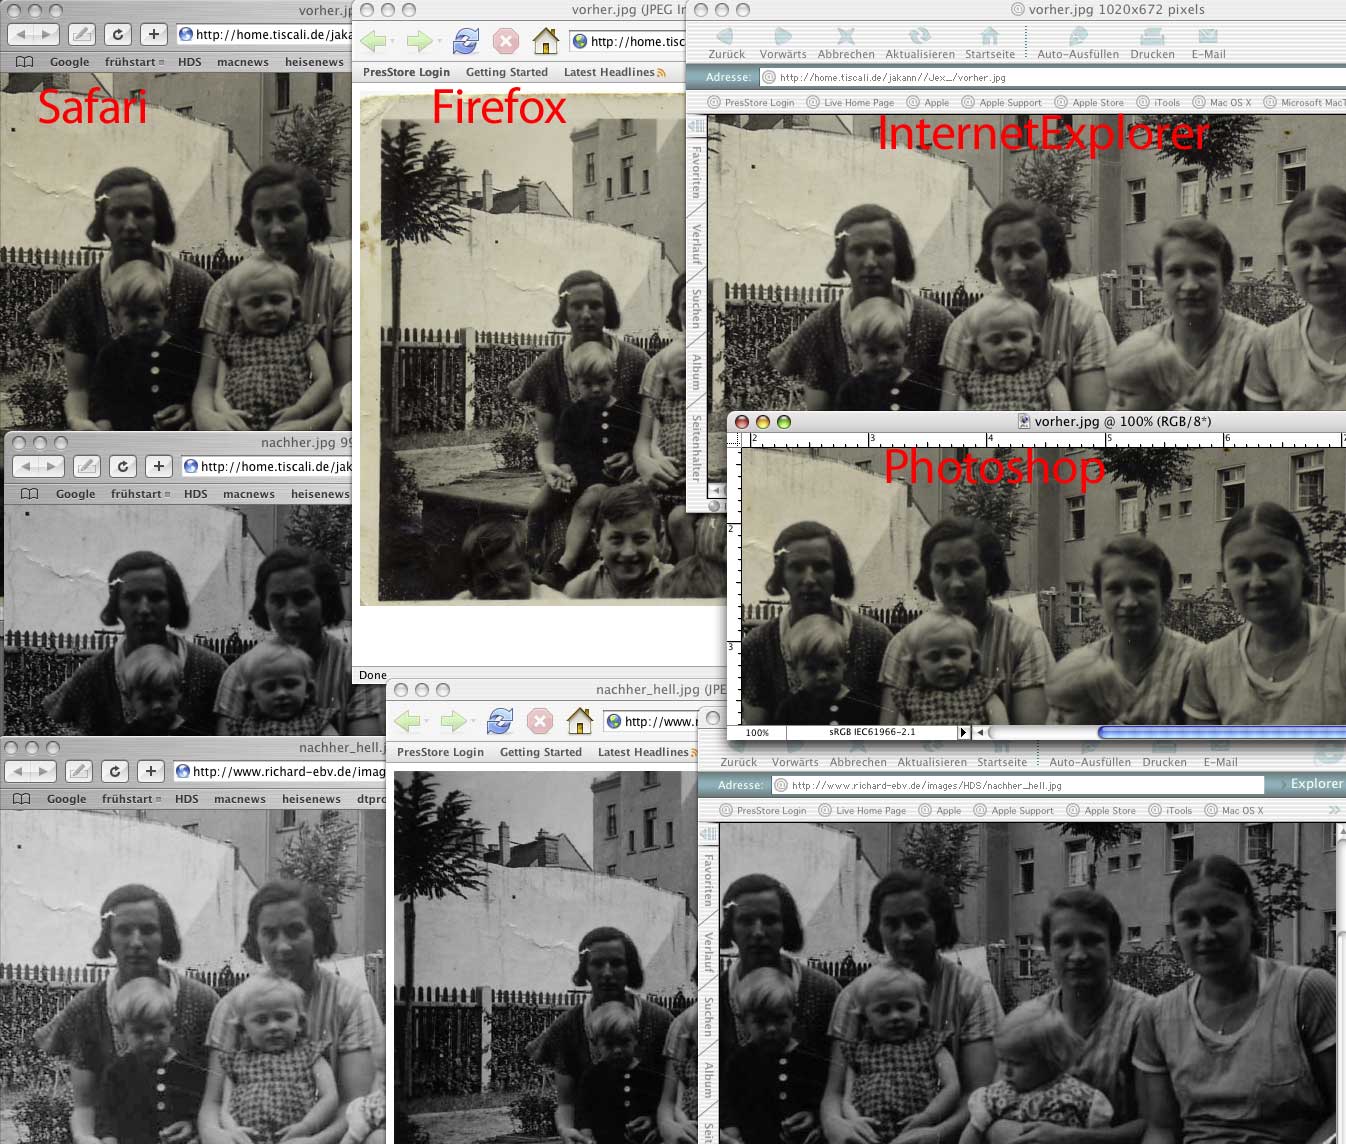Screen dimensions: 1346x1144
Task: Click Vorwärts in vorher.jpg Internet Explorer toolbar
Action: (x=782, y=44)
